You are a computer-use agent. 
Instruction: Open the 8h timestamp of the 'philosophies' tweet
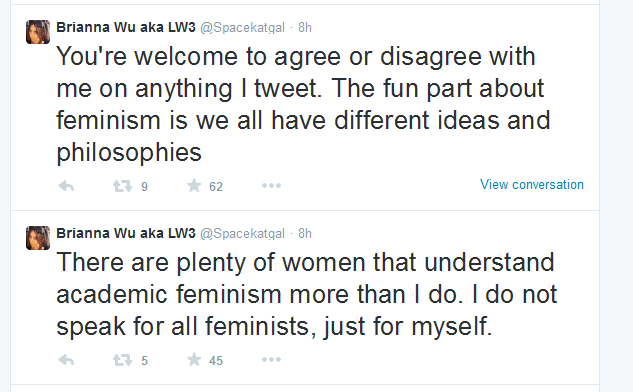click(305, 27)
